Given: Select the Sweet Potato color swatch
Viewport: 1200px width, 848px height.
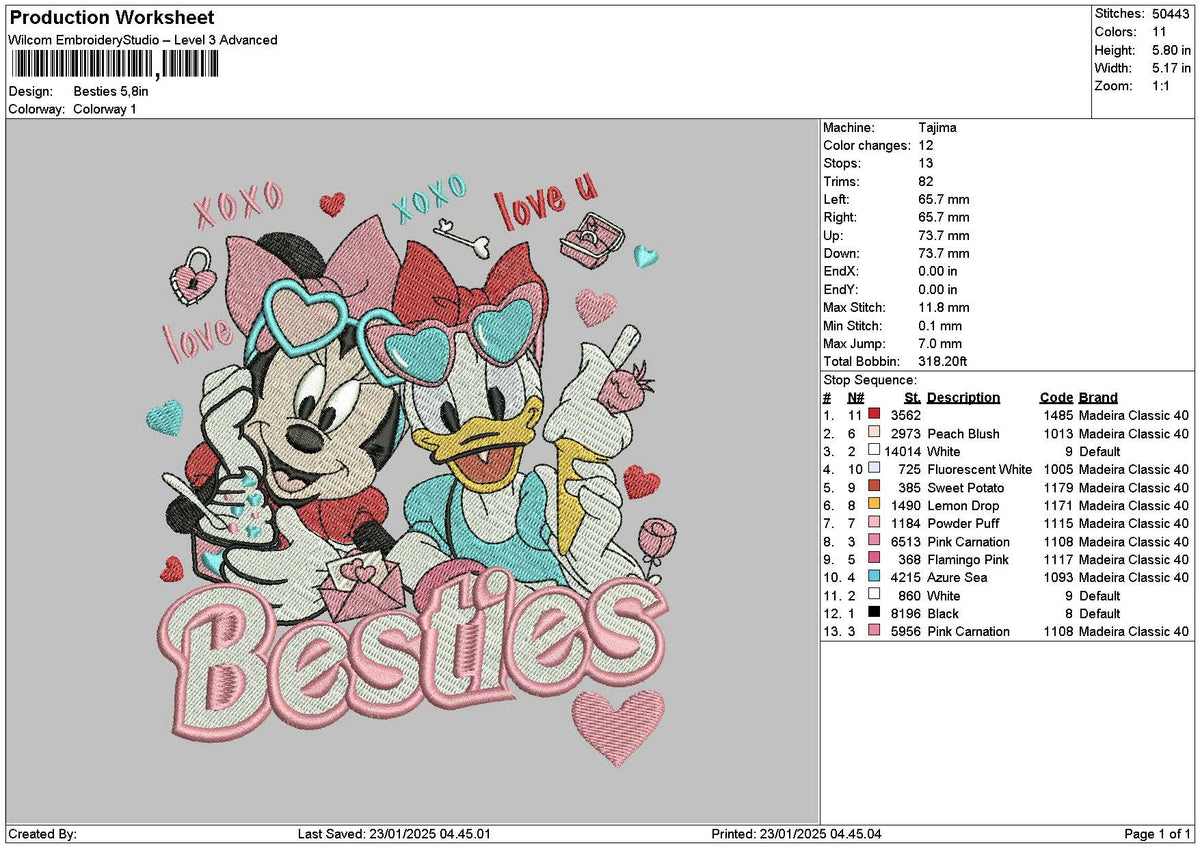Looking at the screenshot, I should (874, 486).
